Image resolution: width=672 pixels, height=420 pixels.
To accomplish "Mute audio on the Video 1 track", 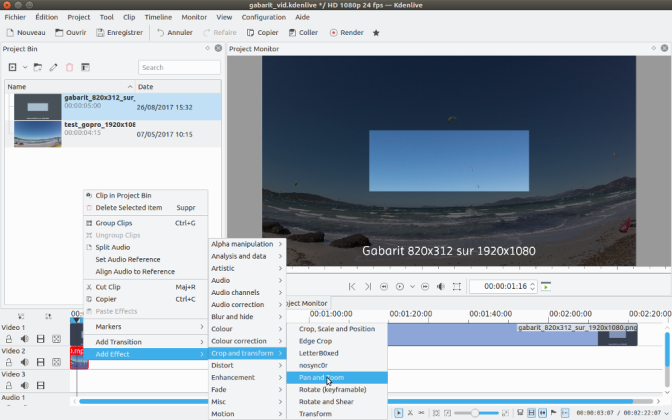I will (24, 339).
